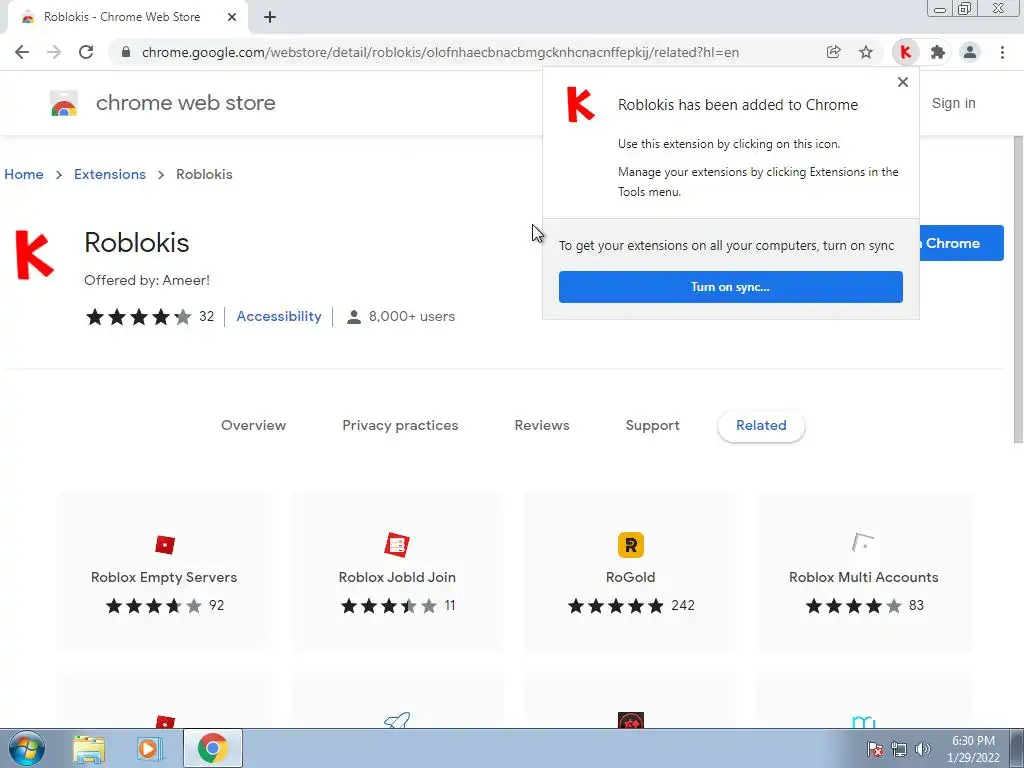
Task: Reload the page with the refresh icon
Action: (x=86, y=52)
